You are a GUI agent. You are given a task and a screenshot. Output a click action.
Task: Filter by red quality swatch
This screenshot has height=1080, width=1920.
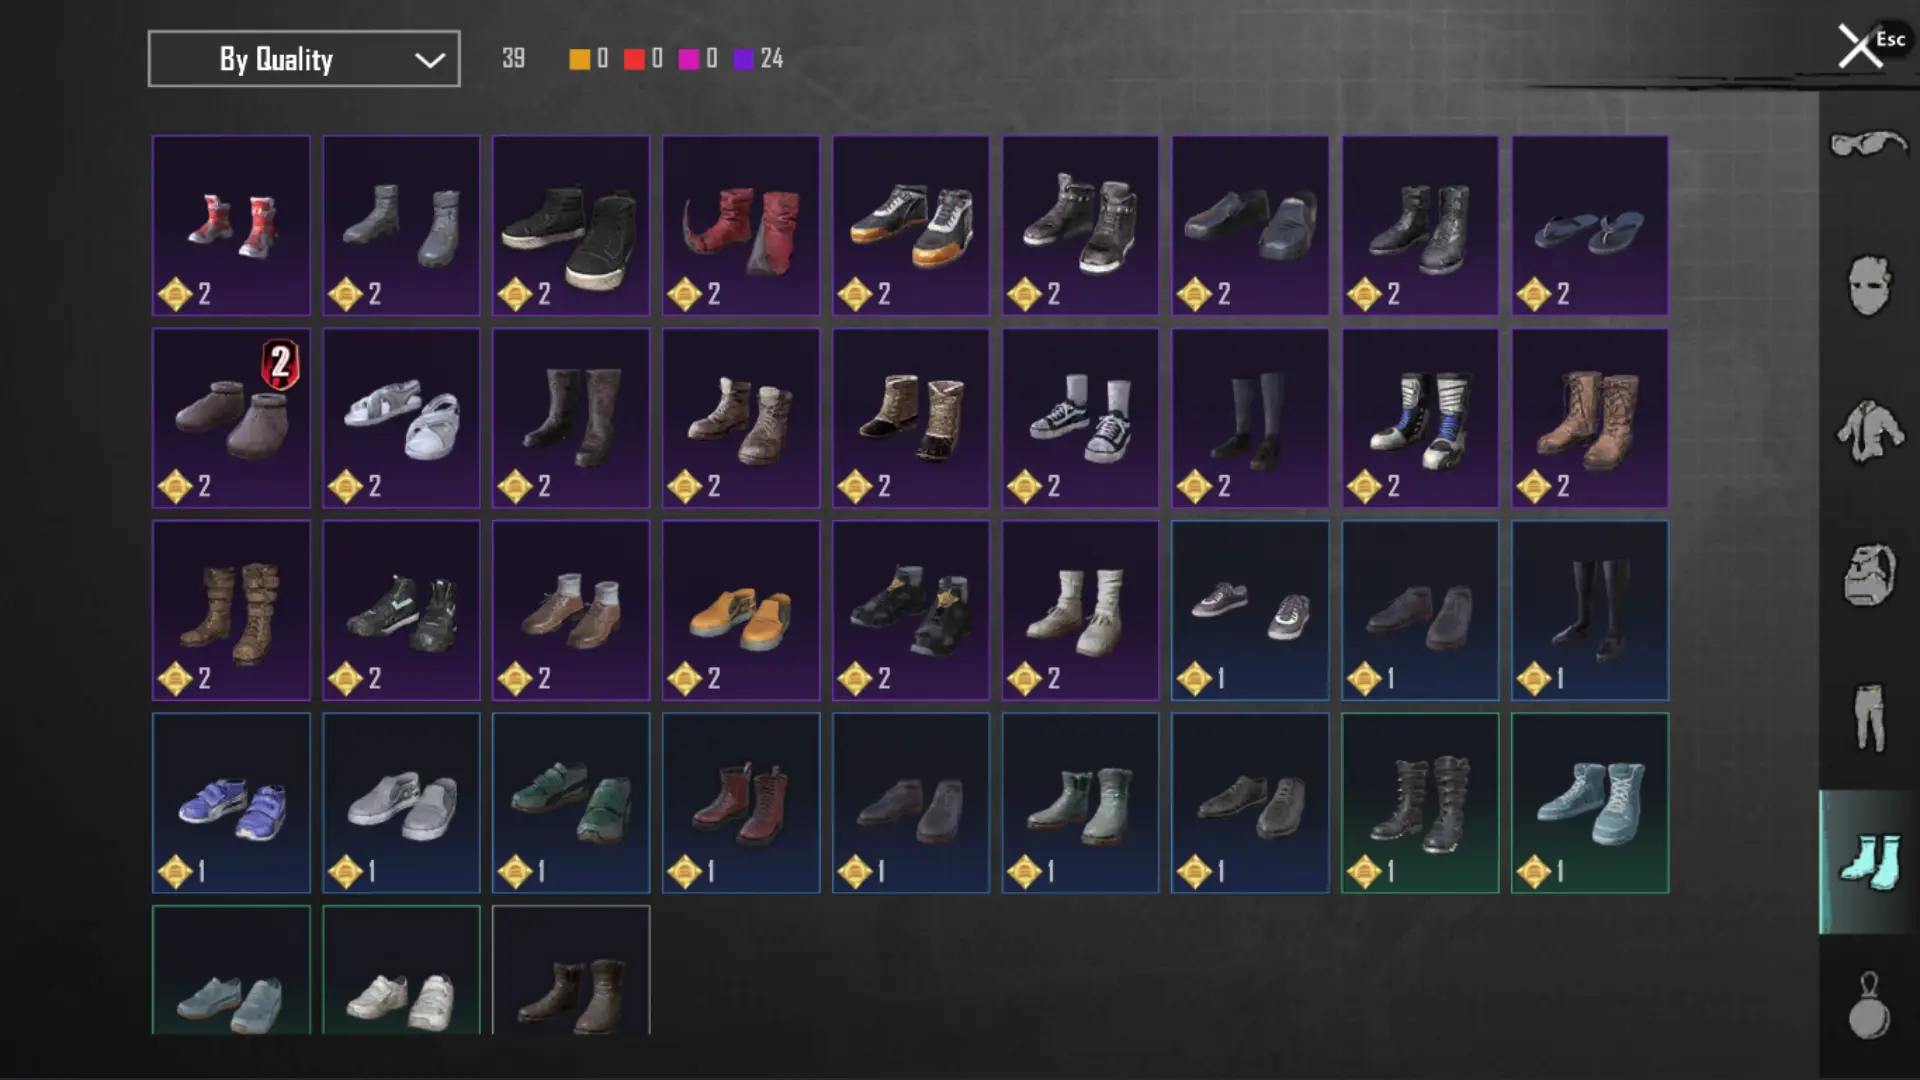click(x=634, y=59)
